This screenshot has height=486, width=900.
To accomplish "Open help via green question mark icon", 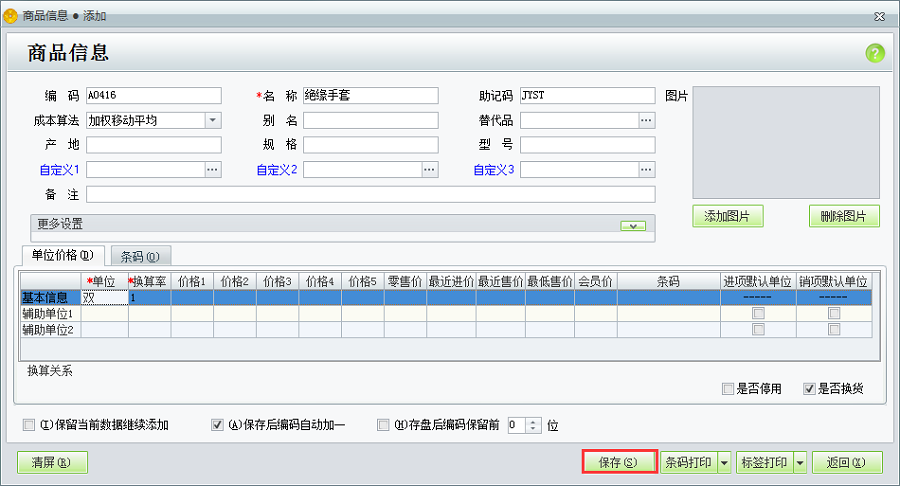I will [875, 53].
